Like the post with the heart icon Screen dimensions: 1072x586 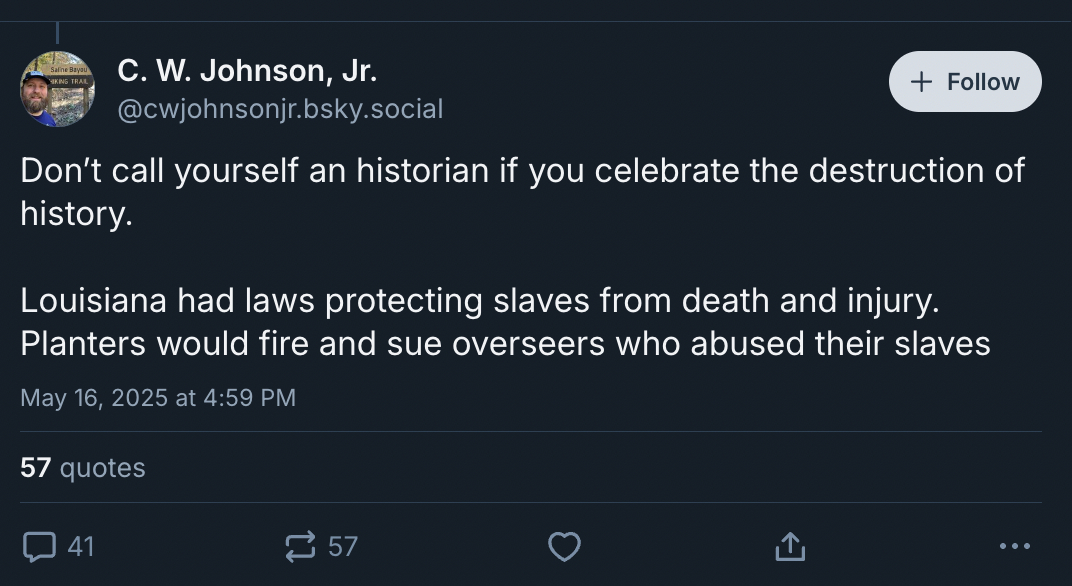click(x=564, y=546)
